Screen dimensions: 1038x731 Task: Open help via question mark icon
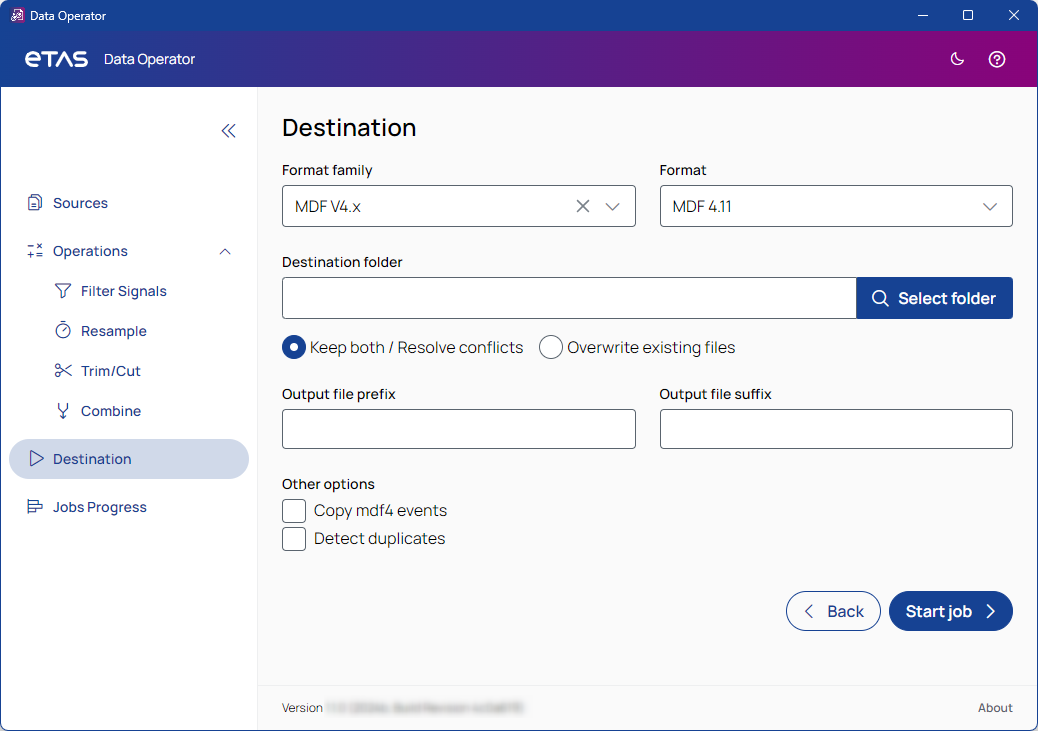(997, 59)
